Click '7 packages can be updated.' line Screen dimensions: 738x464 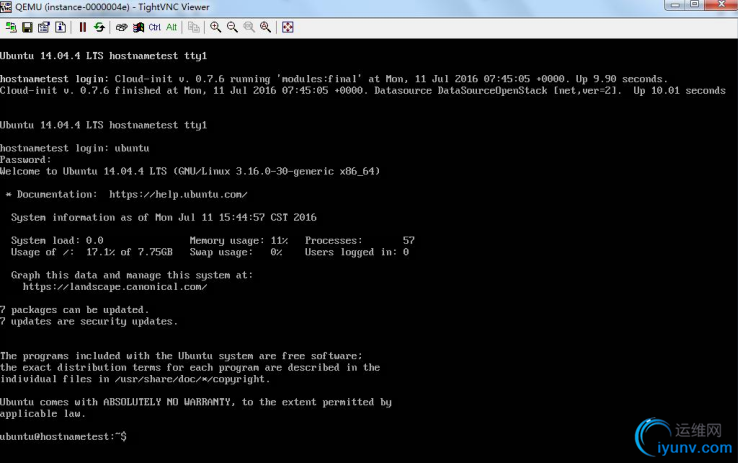(x=74, y=310)
